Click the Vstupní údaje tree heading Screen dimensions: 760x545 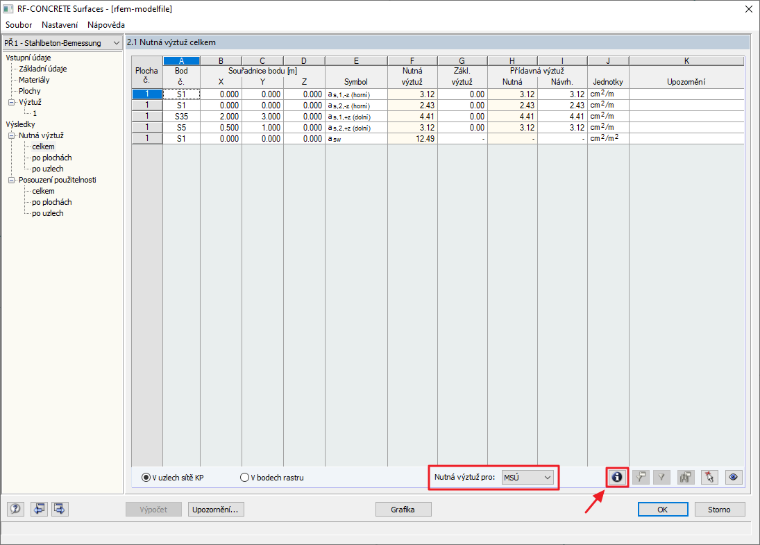(28, 58)
